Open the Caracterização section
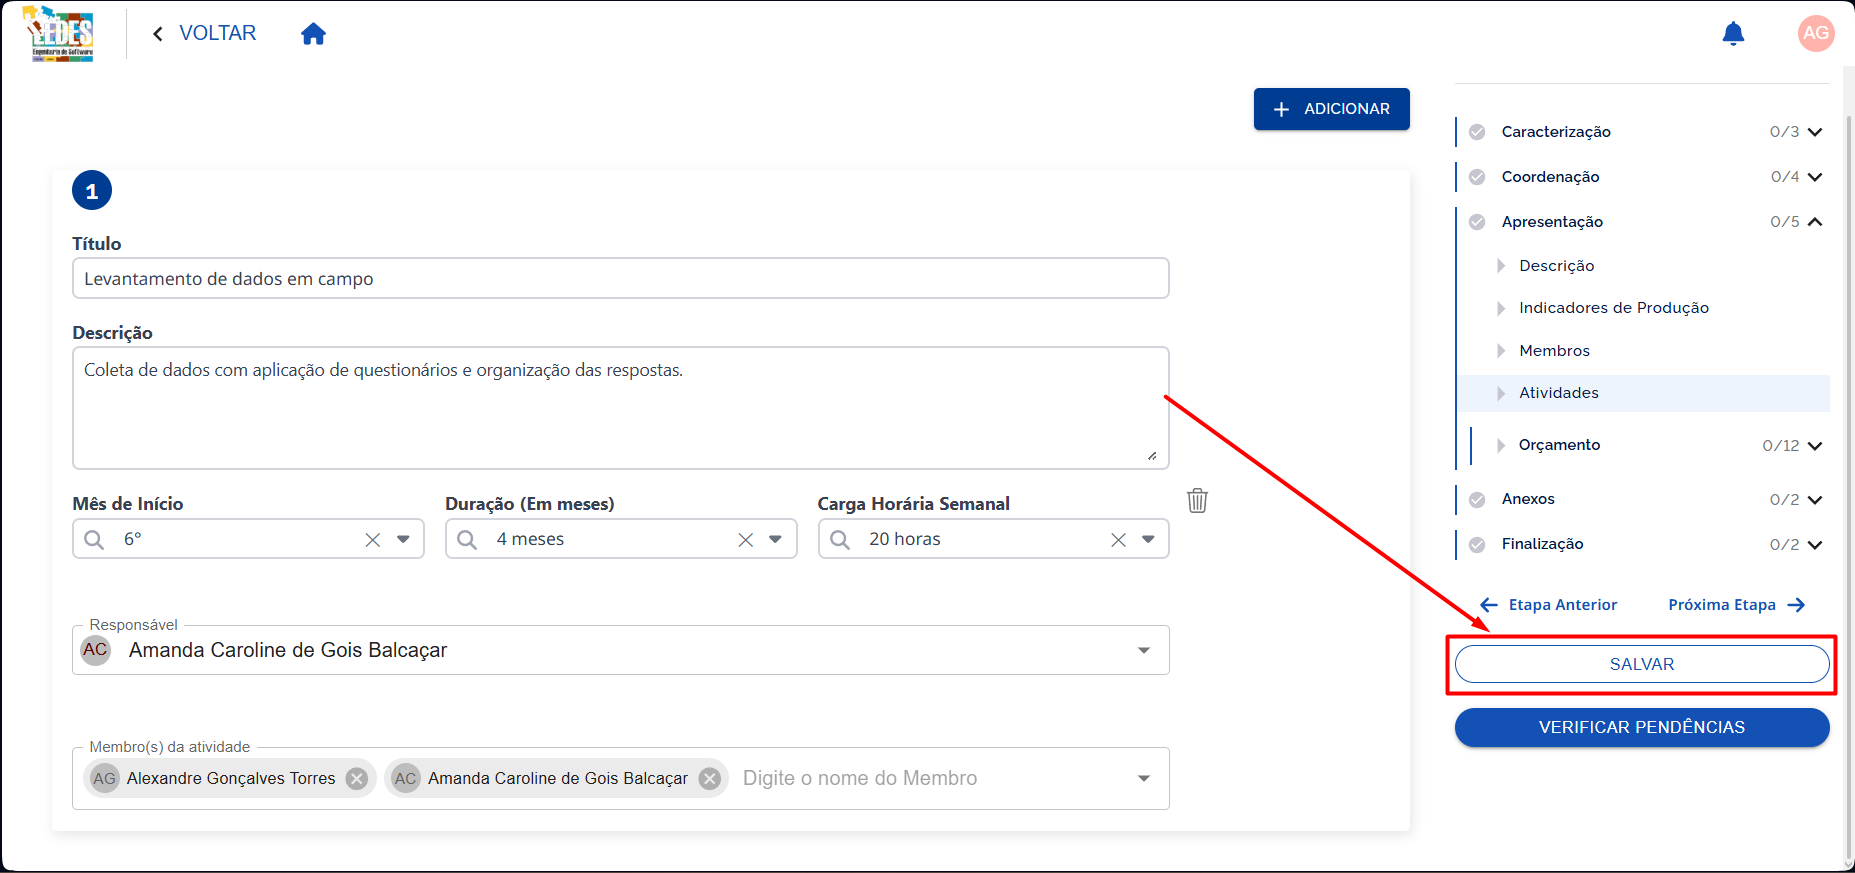 (x=1556, y=132)
